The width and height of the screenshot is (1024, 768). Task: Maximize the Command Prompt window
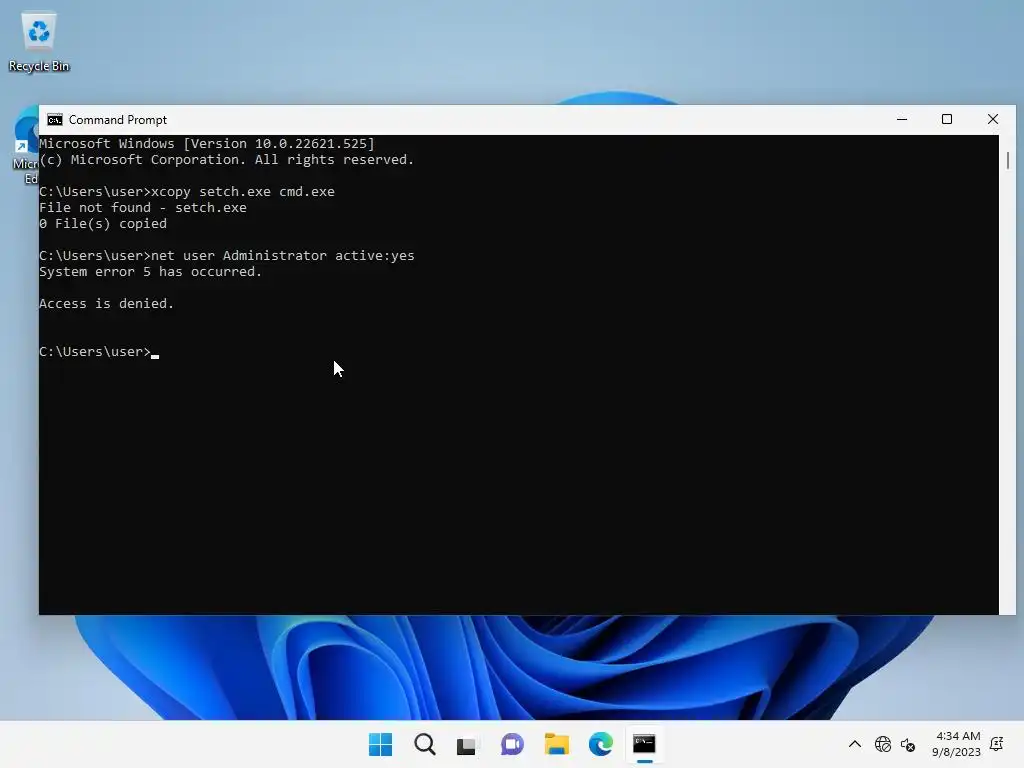947,120
